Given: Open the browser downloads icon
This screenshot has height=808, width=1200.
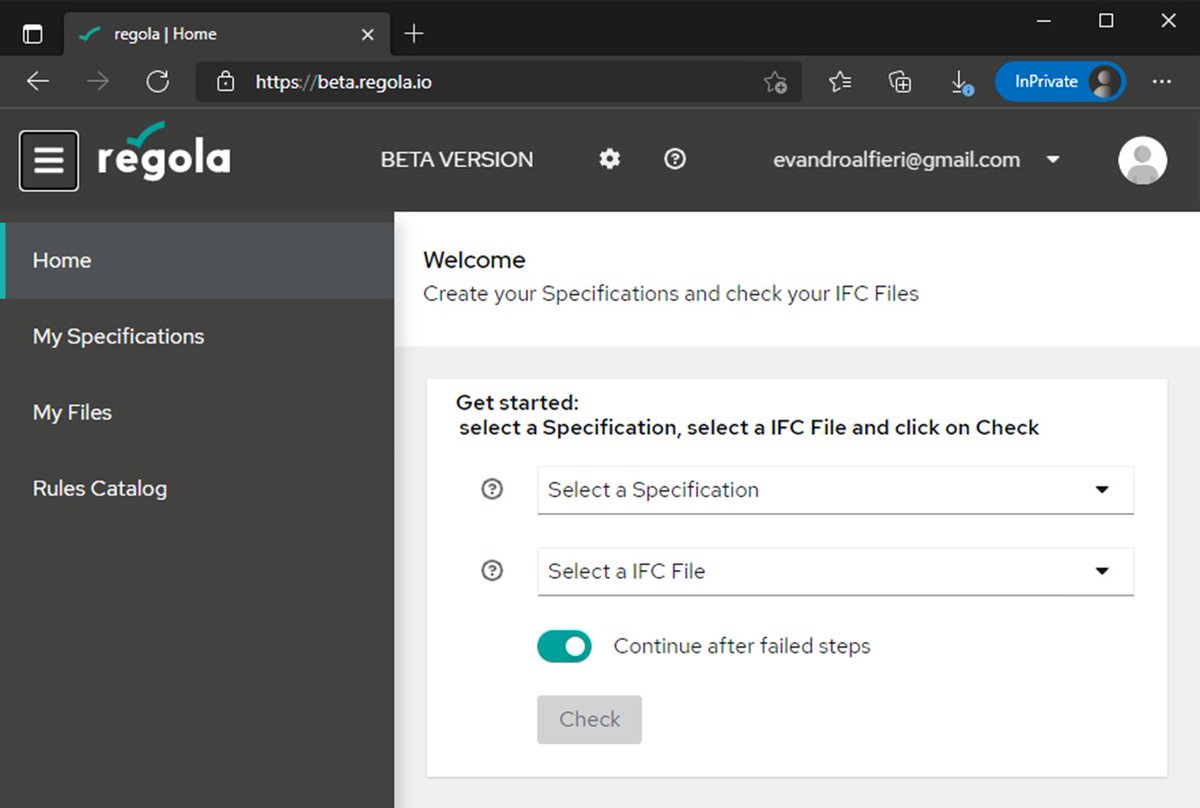Looking at the screenshot, I should (961, 83).
